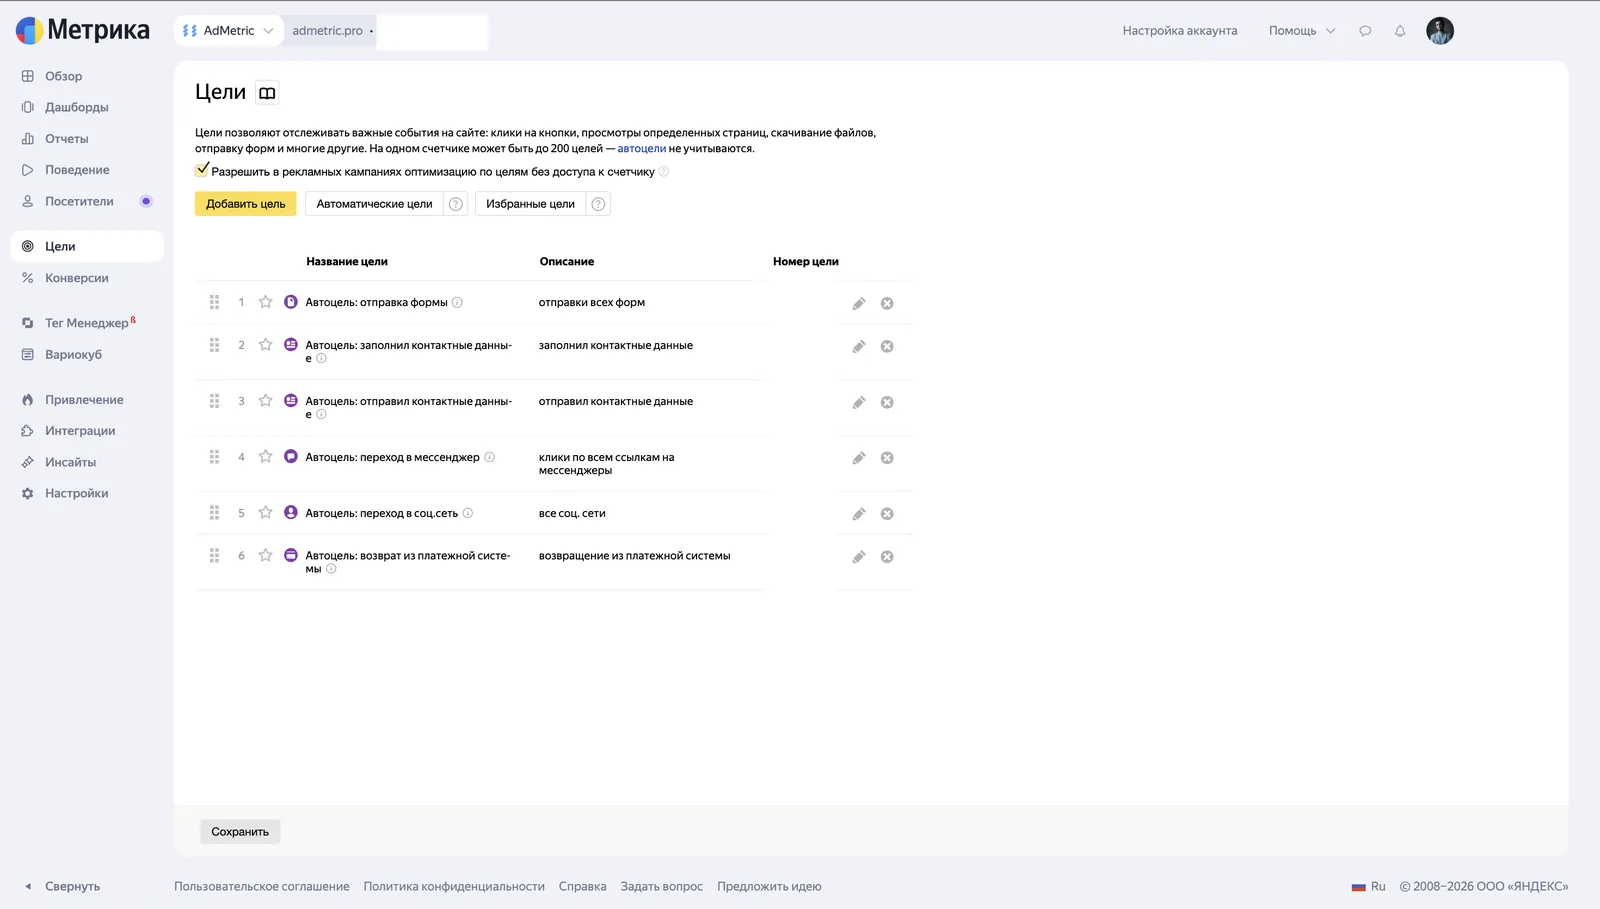Open the user avatar profile
The height and width of the screenshot is (909, 1600).
[x=1440, y=31]
